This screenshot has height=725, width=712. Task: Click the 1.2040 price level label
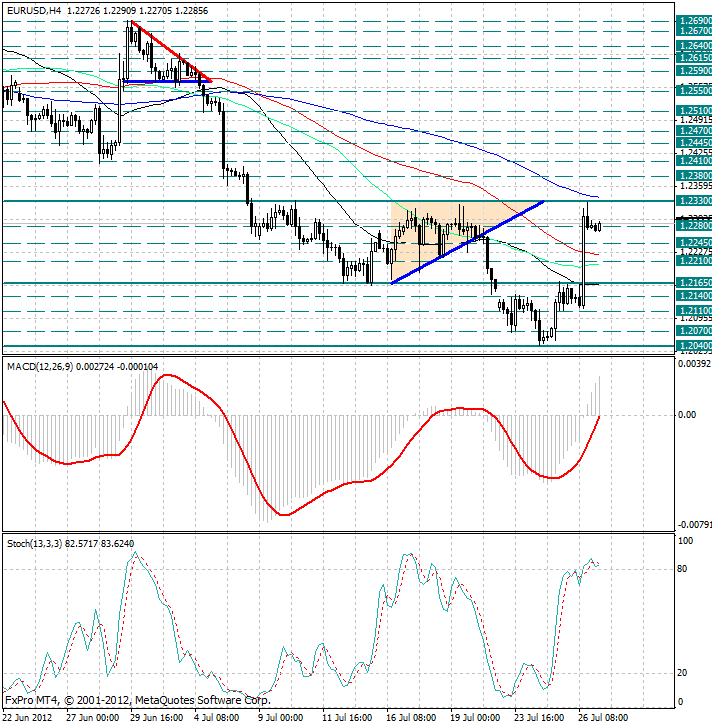click(694, 346)
